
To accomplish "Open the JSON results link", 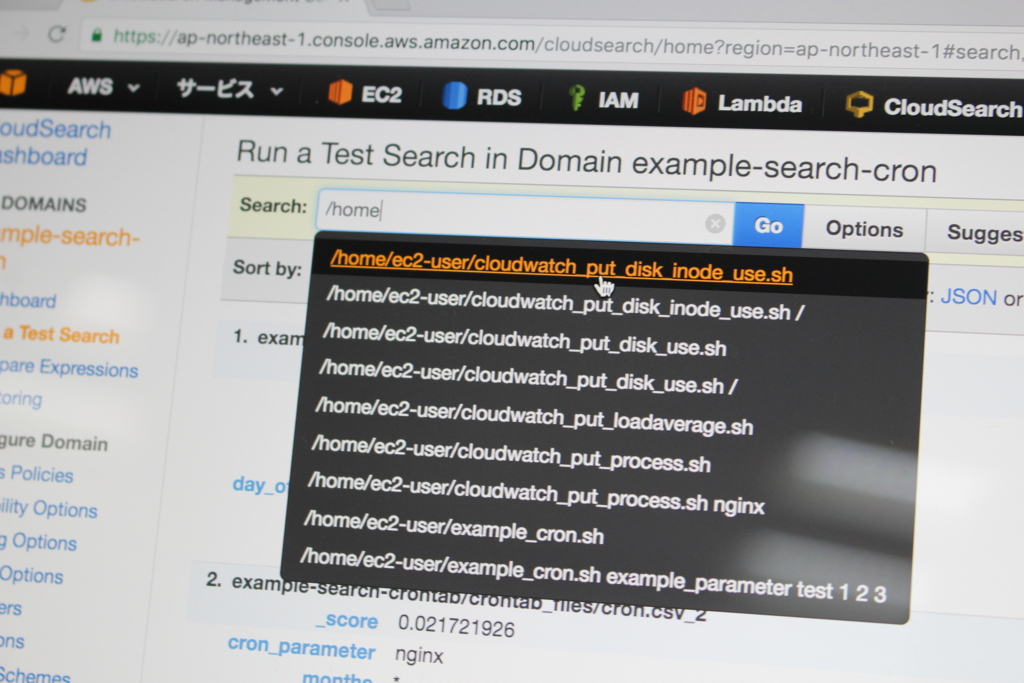I will point(968,297).
